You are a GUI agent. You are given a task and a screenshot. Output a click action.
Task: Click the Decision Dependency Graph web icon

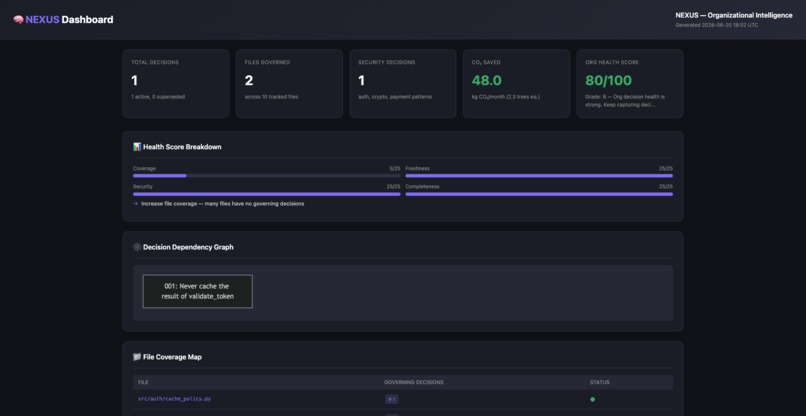click(137, 247)
